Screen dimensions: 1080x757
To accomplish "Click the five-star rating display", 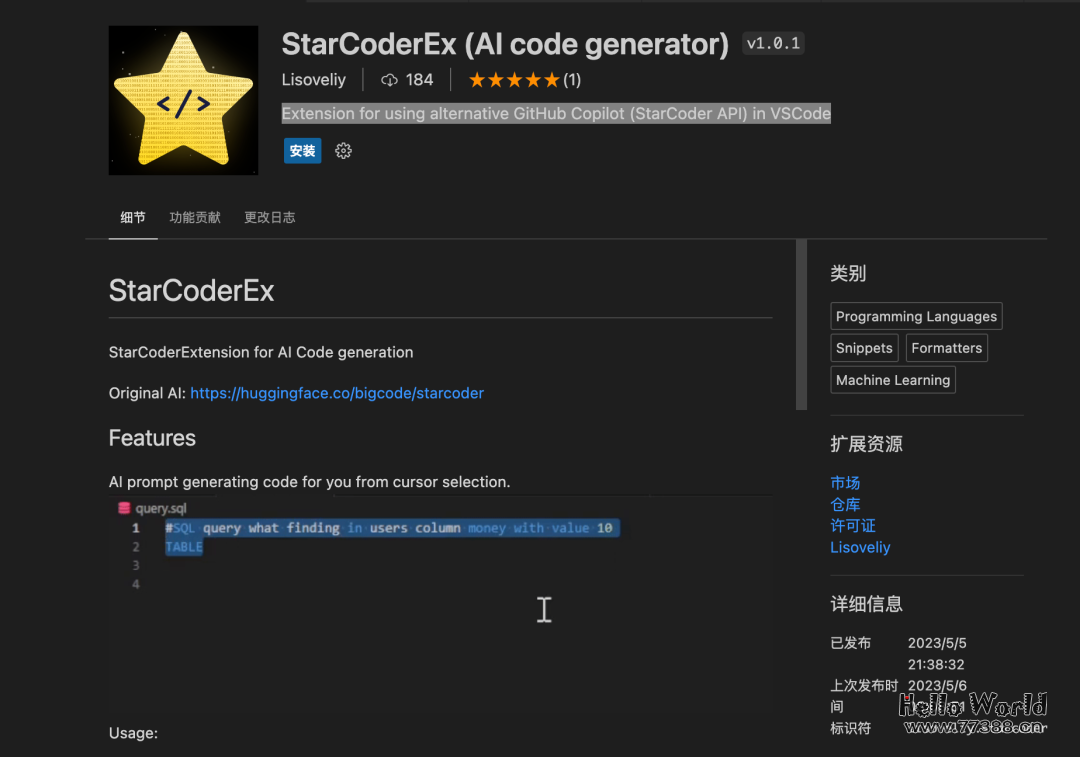I will coord(513,79).
